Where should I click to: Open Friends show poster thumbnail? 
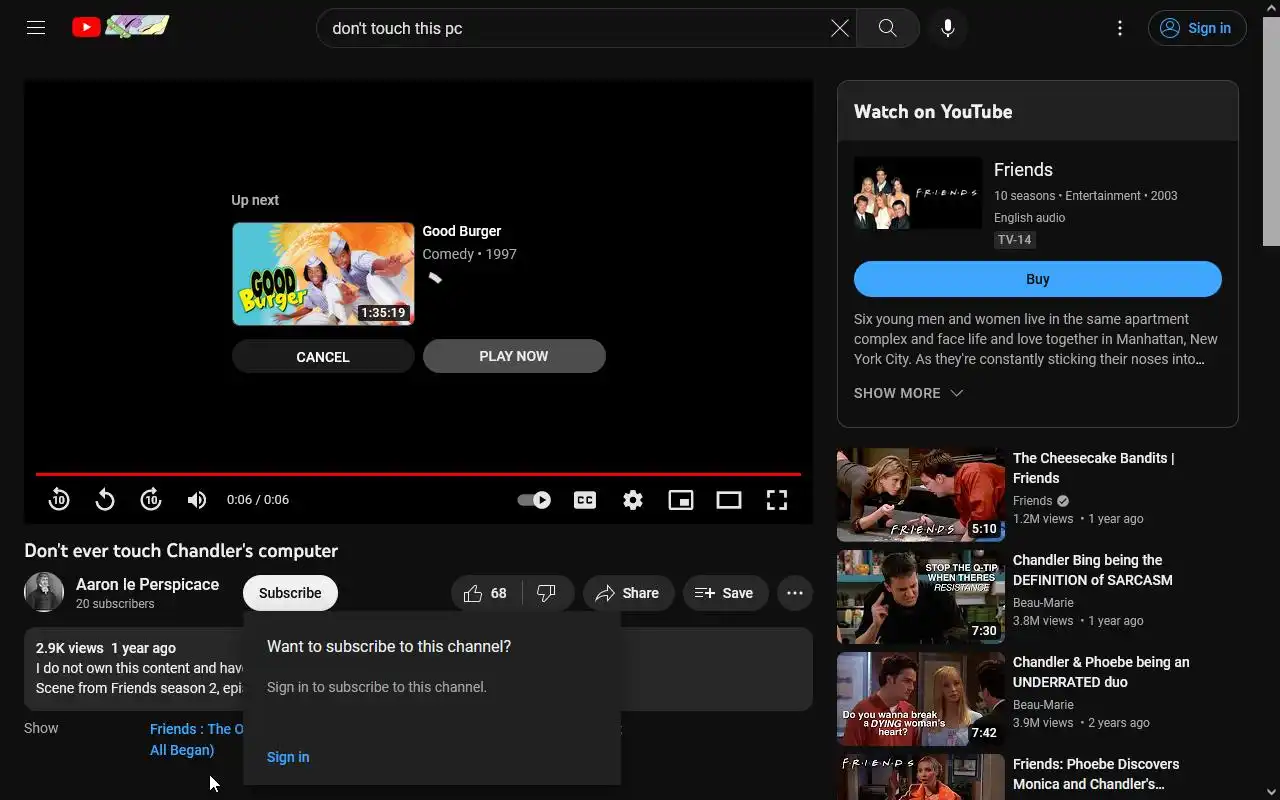pyautogui.click(x=918, y=193)
